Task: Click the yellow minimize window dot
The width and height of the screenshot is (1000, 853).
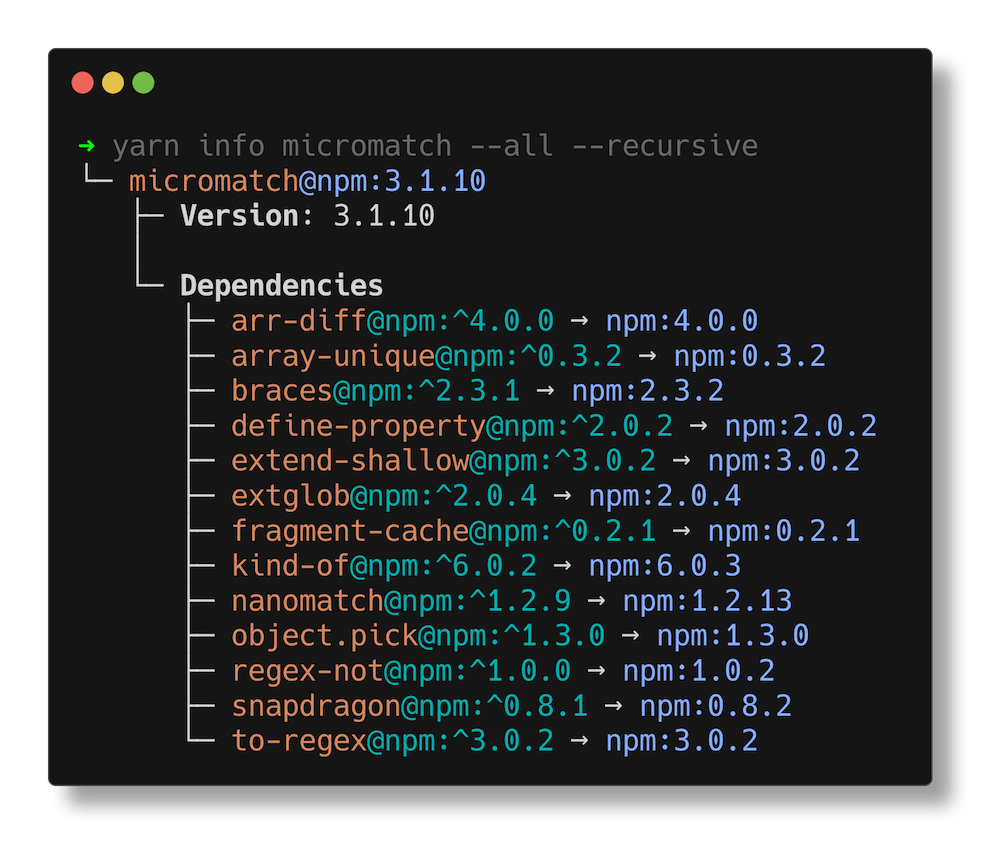Action: 113,83
